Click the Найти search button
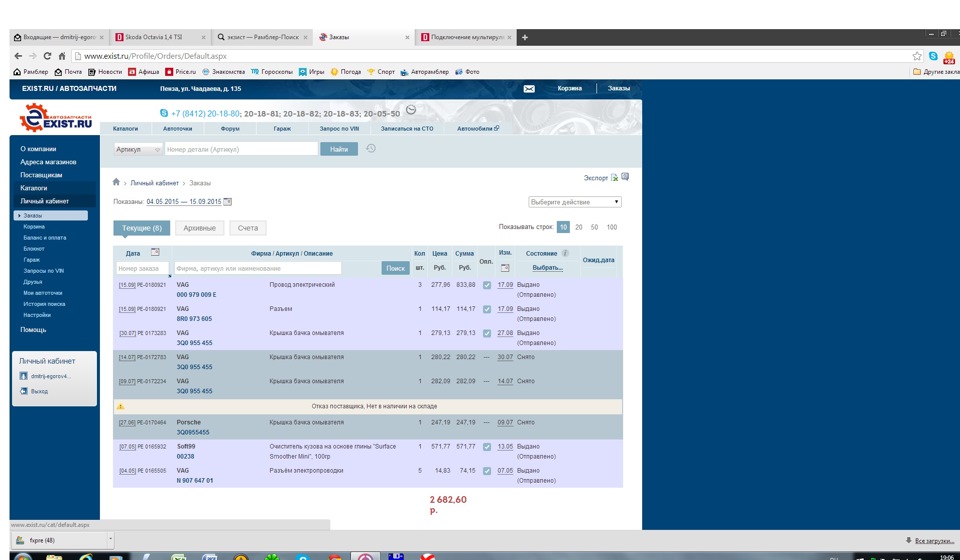This screenshot has height=560, width=960. [339, 149]
